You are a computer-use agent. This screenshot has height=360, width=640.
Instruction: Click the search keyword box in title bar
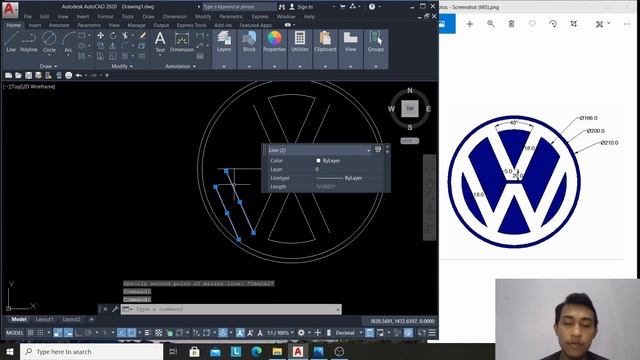click(x=240, y=7)
